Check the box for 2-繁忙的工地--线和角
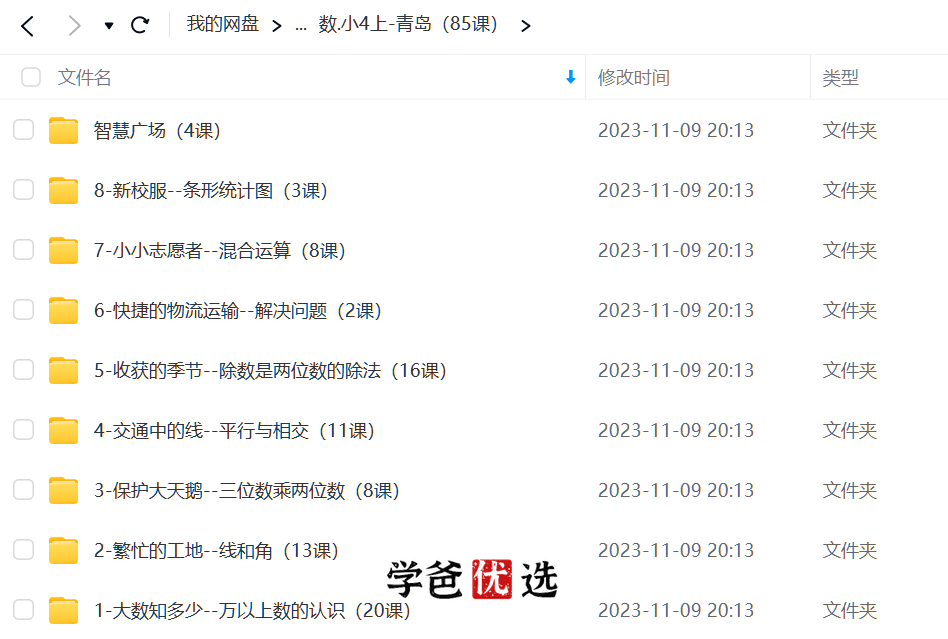Screen dimensions: 948x639 pyautogui.click(x=24, y=550)
